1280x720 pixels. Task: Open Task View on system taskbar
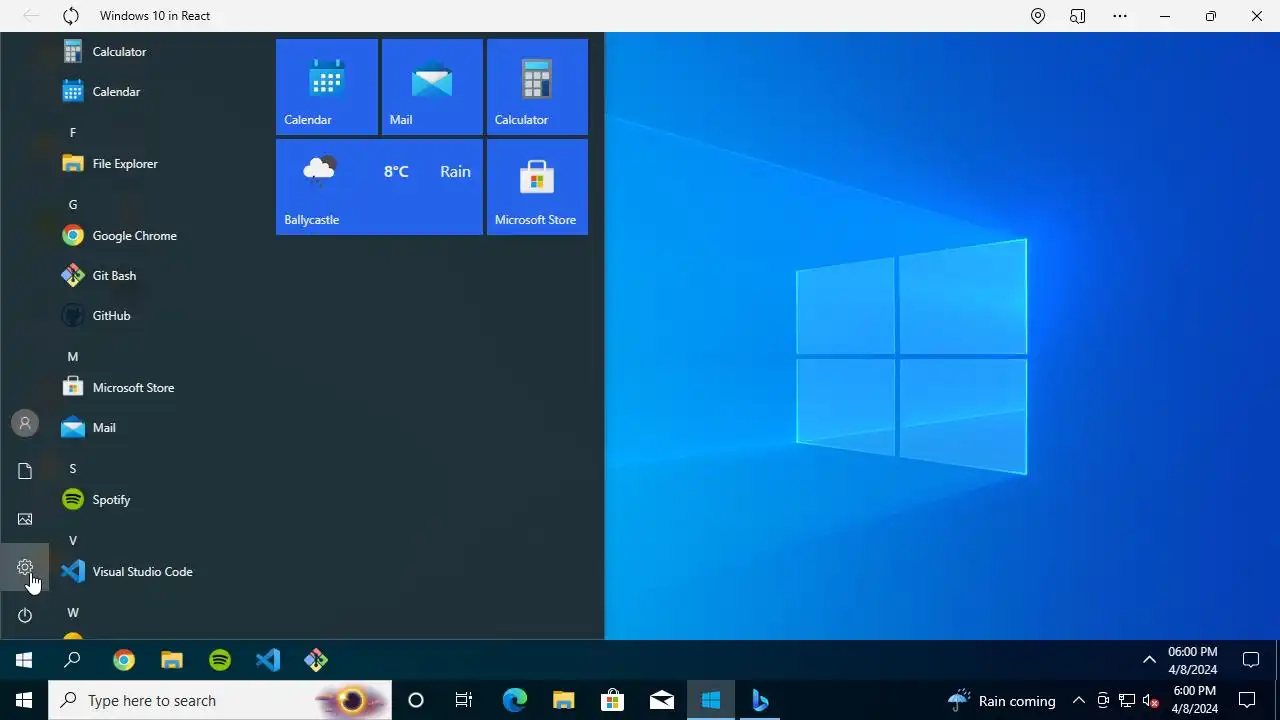[x=464, y=700]
